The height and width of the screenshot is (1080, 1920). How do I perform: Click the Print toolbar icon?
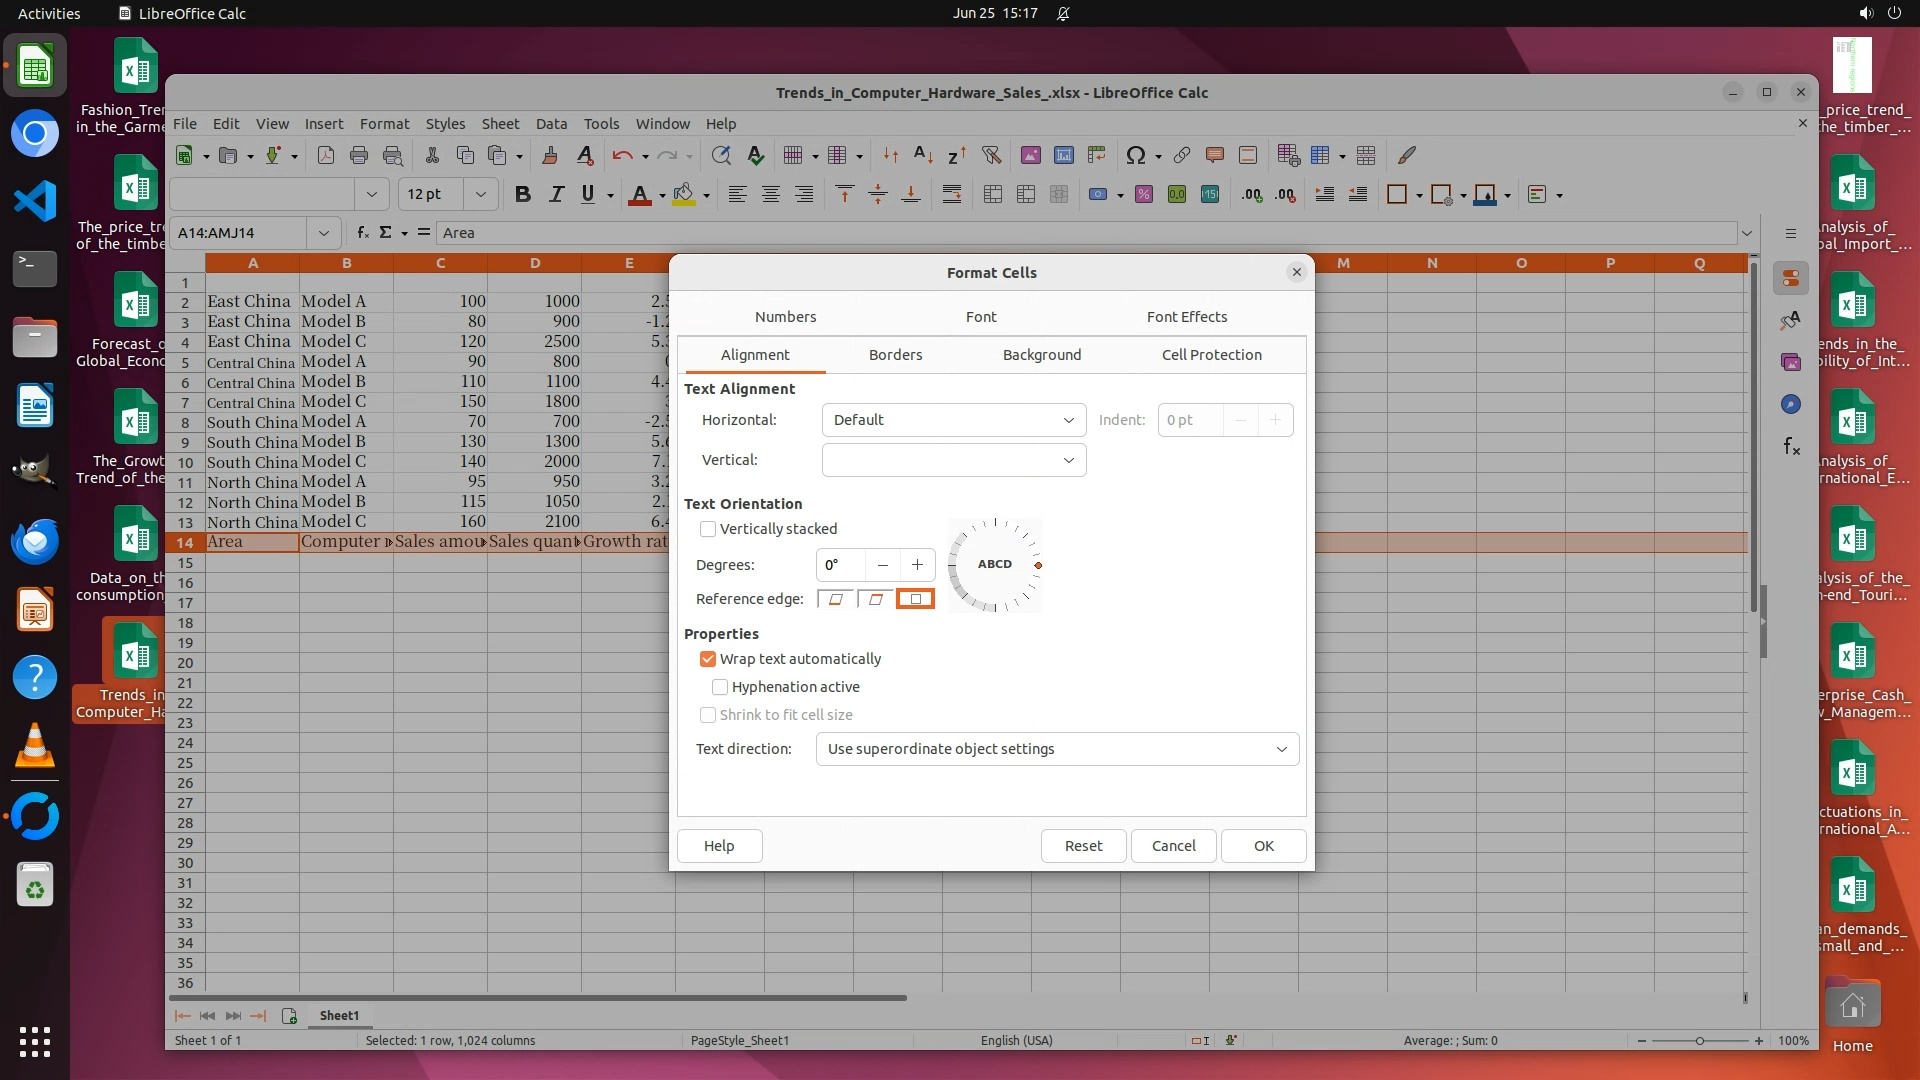(359, 155)
